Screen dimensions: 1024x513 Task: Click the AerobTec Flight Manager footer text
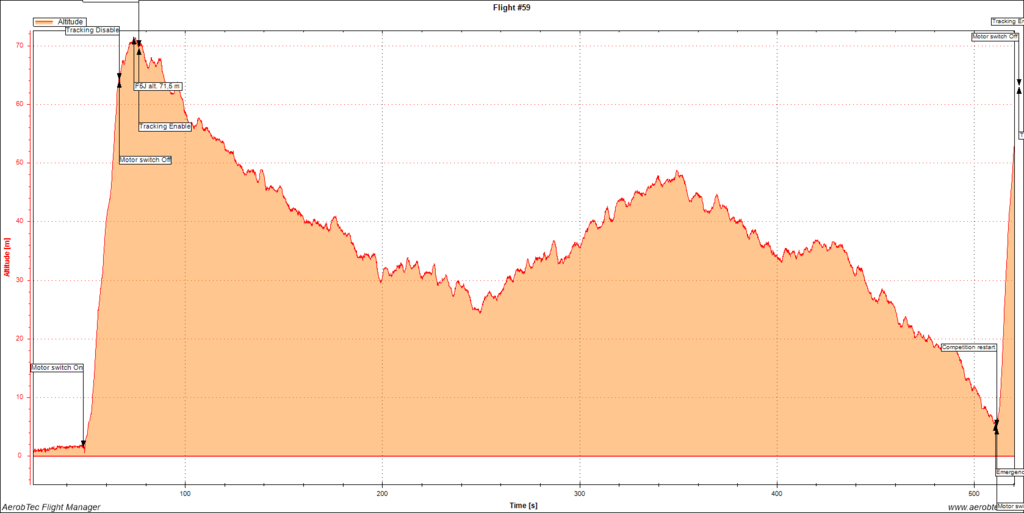click(50, 507)
